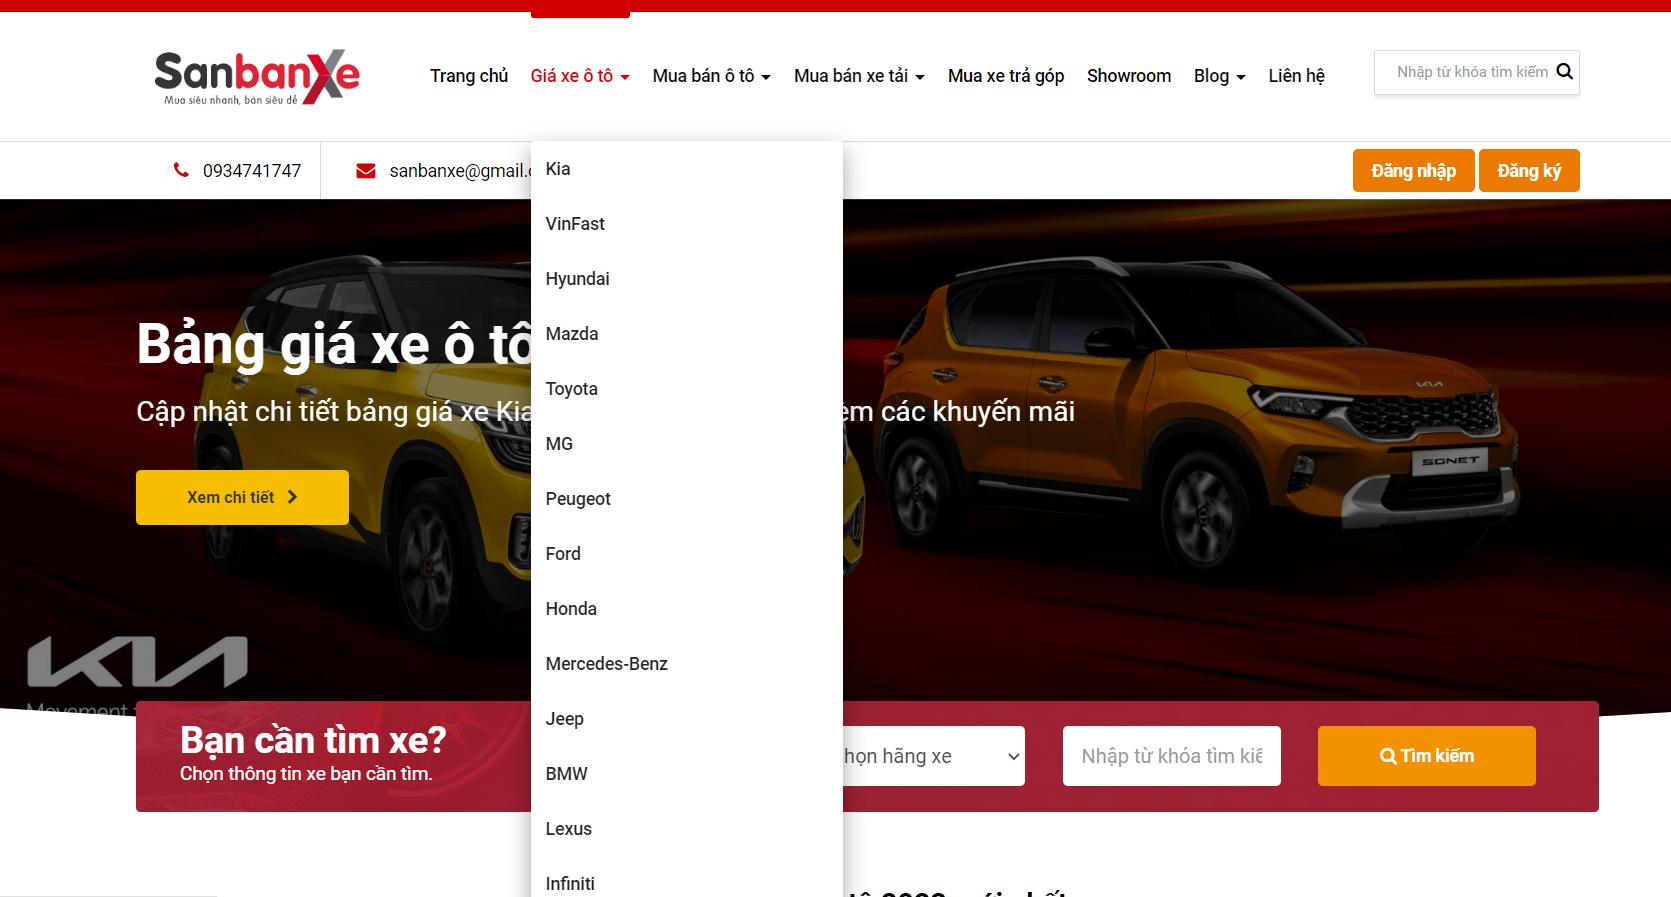Focus the header keyword search field
Screen dimensions: 1671x897
click(1470, 72)
